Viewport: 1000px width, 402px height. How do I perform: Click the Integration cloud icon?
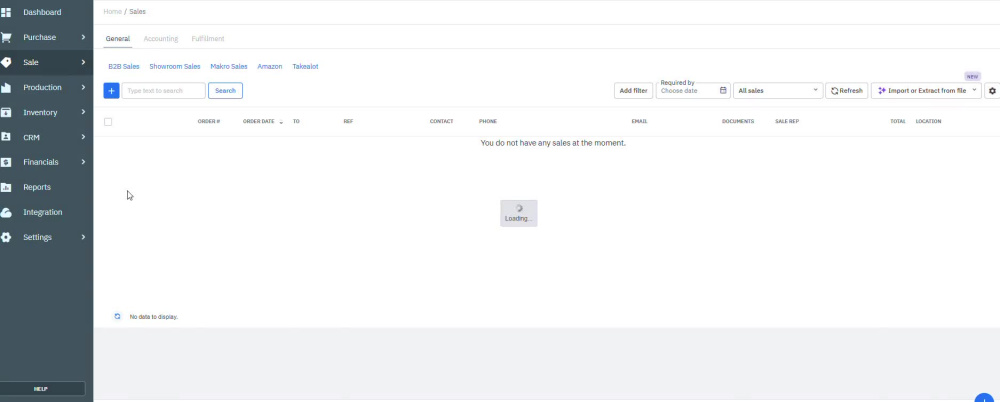coord(6,212)
